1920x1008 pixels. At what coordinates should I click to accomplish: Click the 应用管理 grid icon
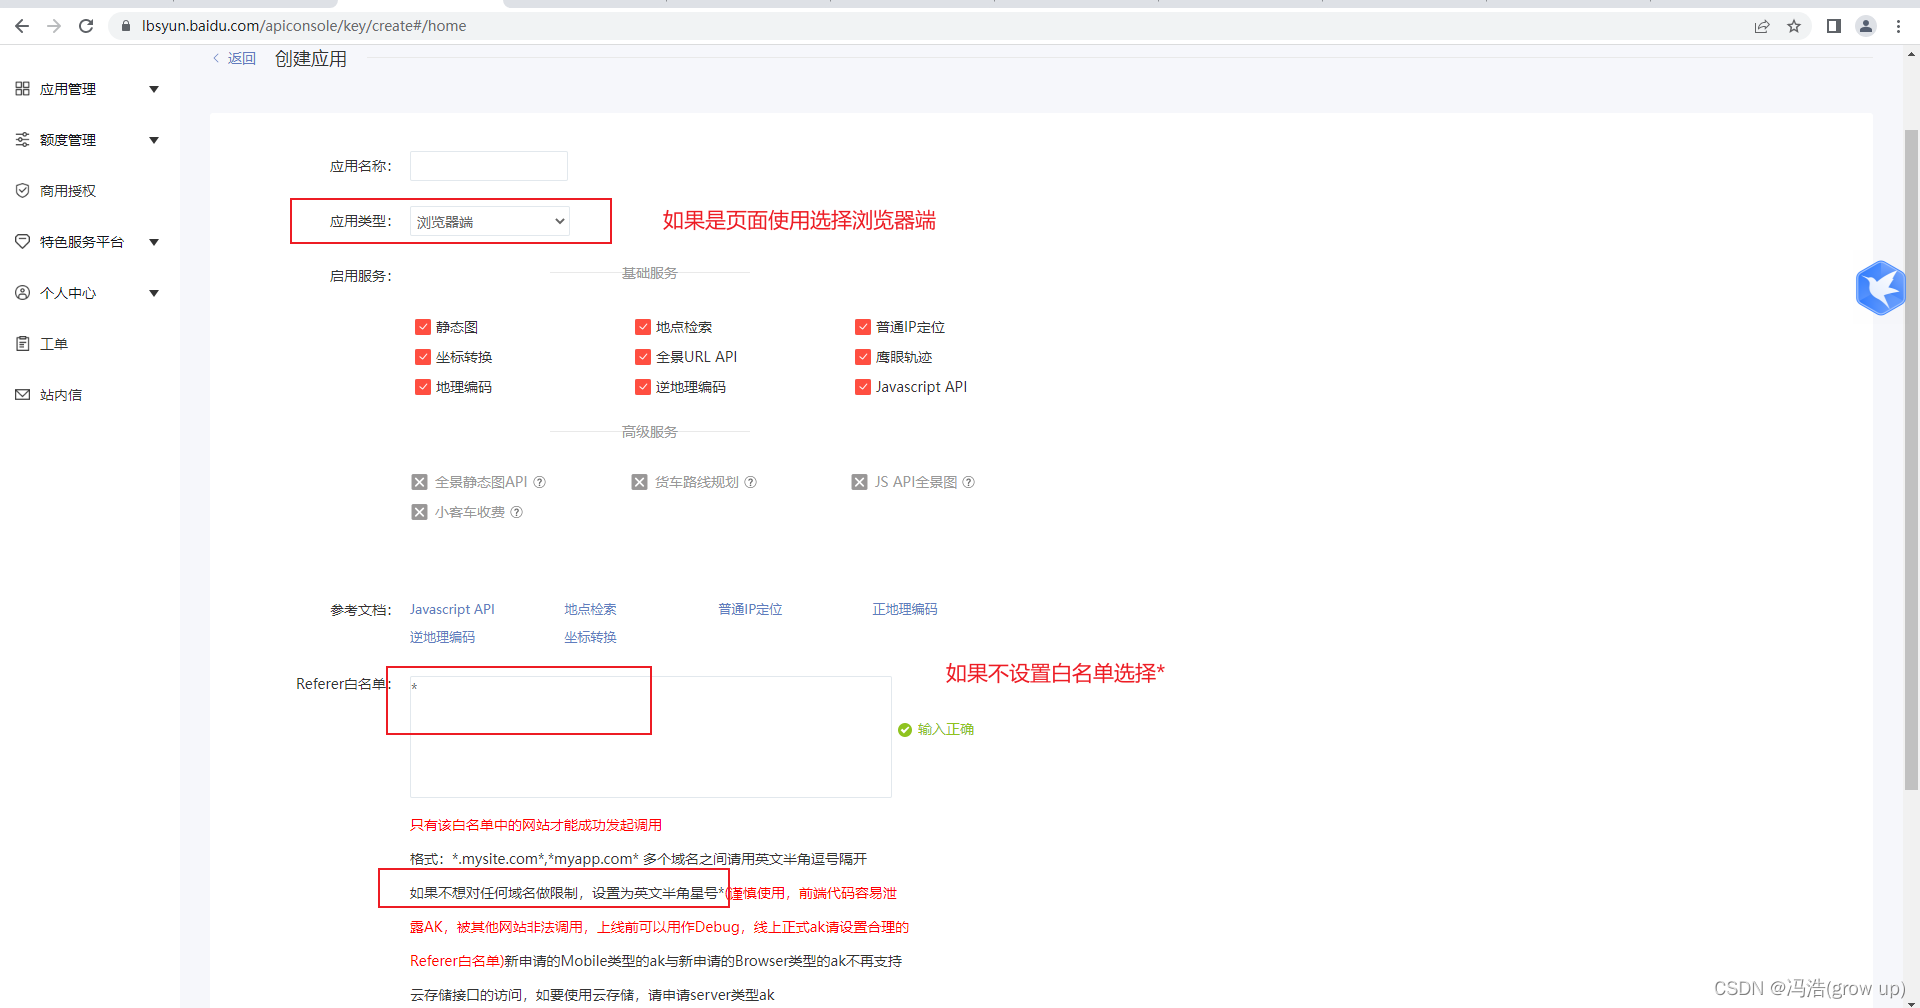(x=22, y=89)
